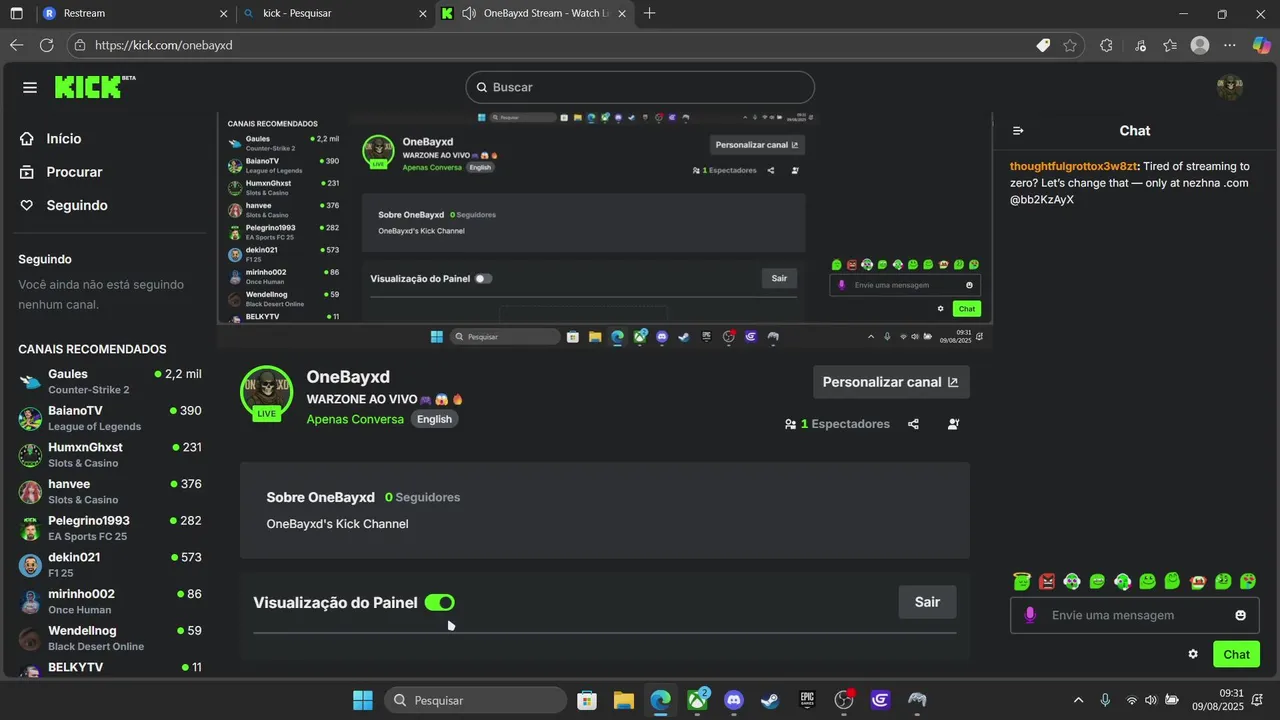Click the Buscar search field
Screen dimensions: 1280x720
tap(640, 87)
